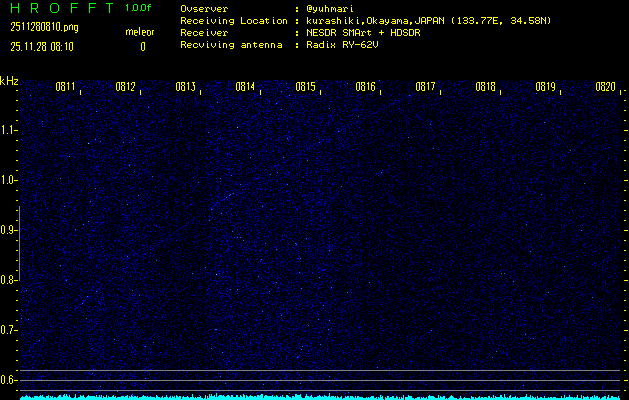629x400 pixels.
Task: Select the 0818 time marker
Action: [x=486, y=88]
